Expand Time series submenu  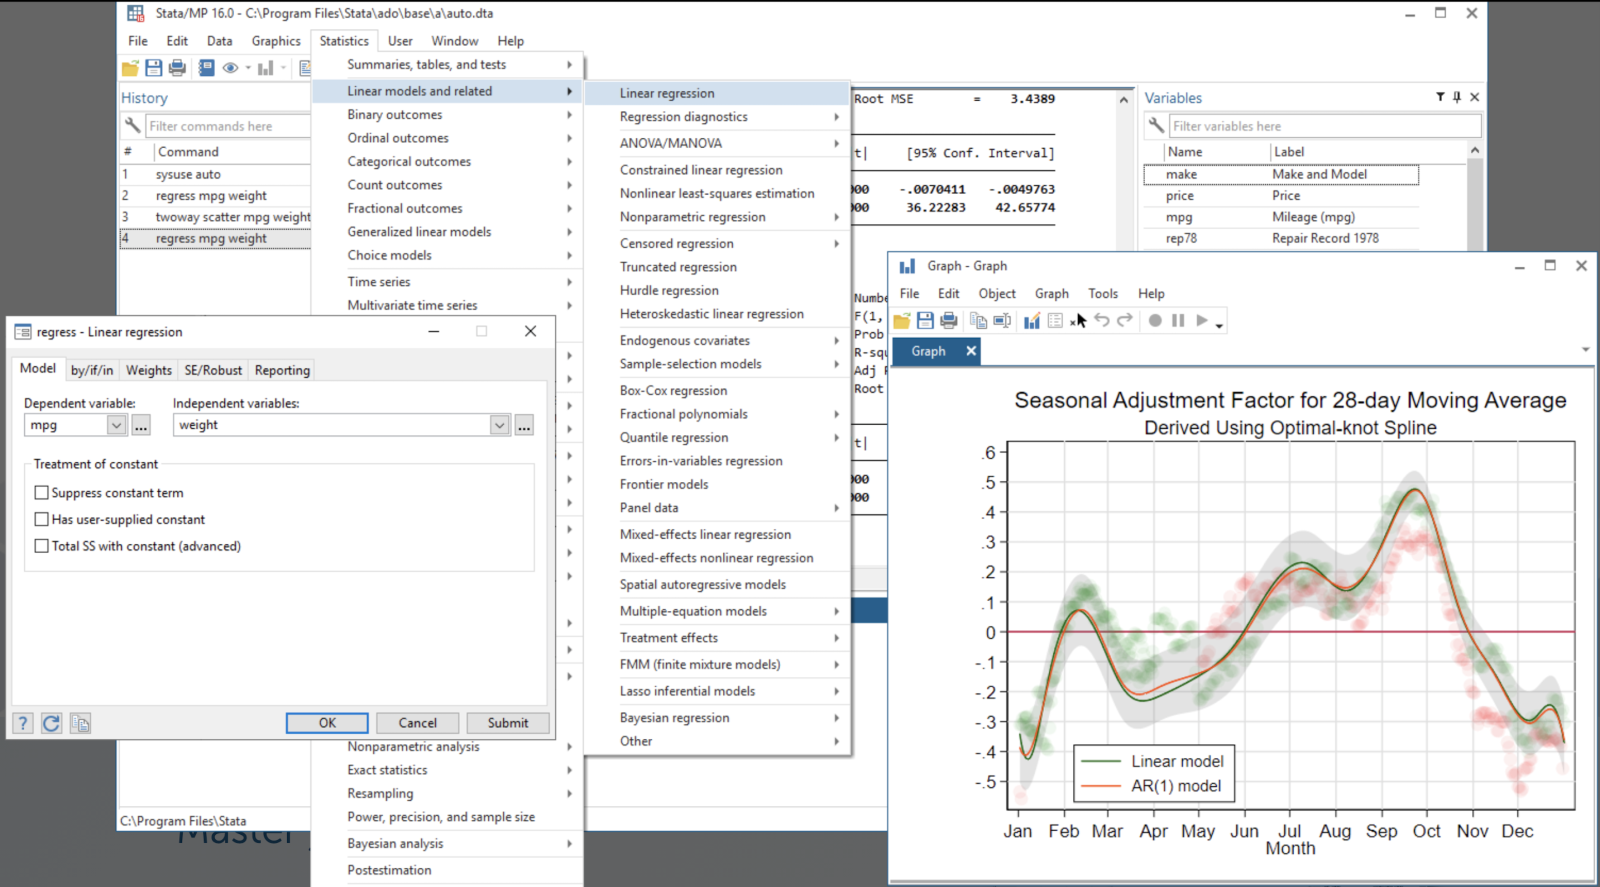click(x=447, y=282)
